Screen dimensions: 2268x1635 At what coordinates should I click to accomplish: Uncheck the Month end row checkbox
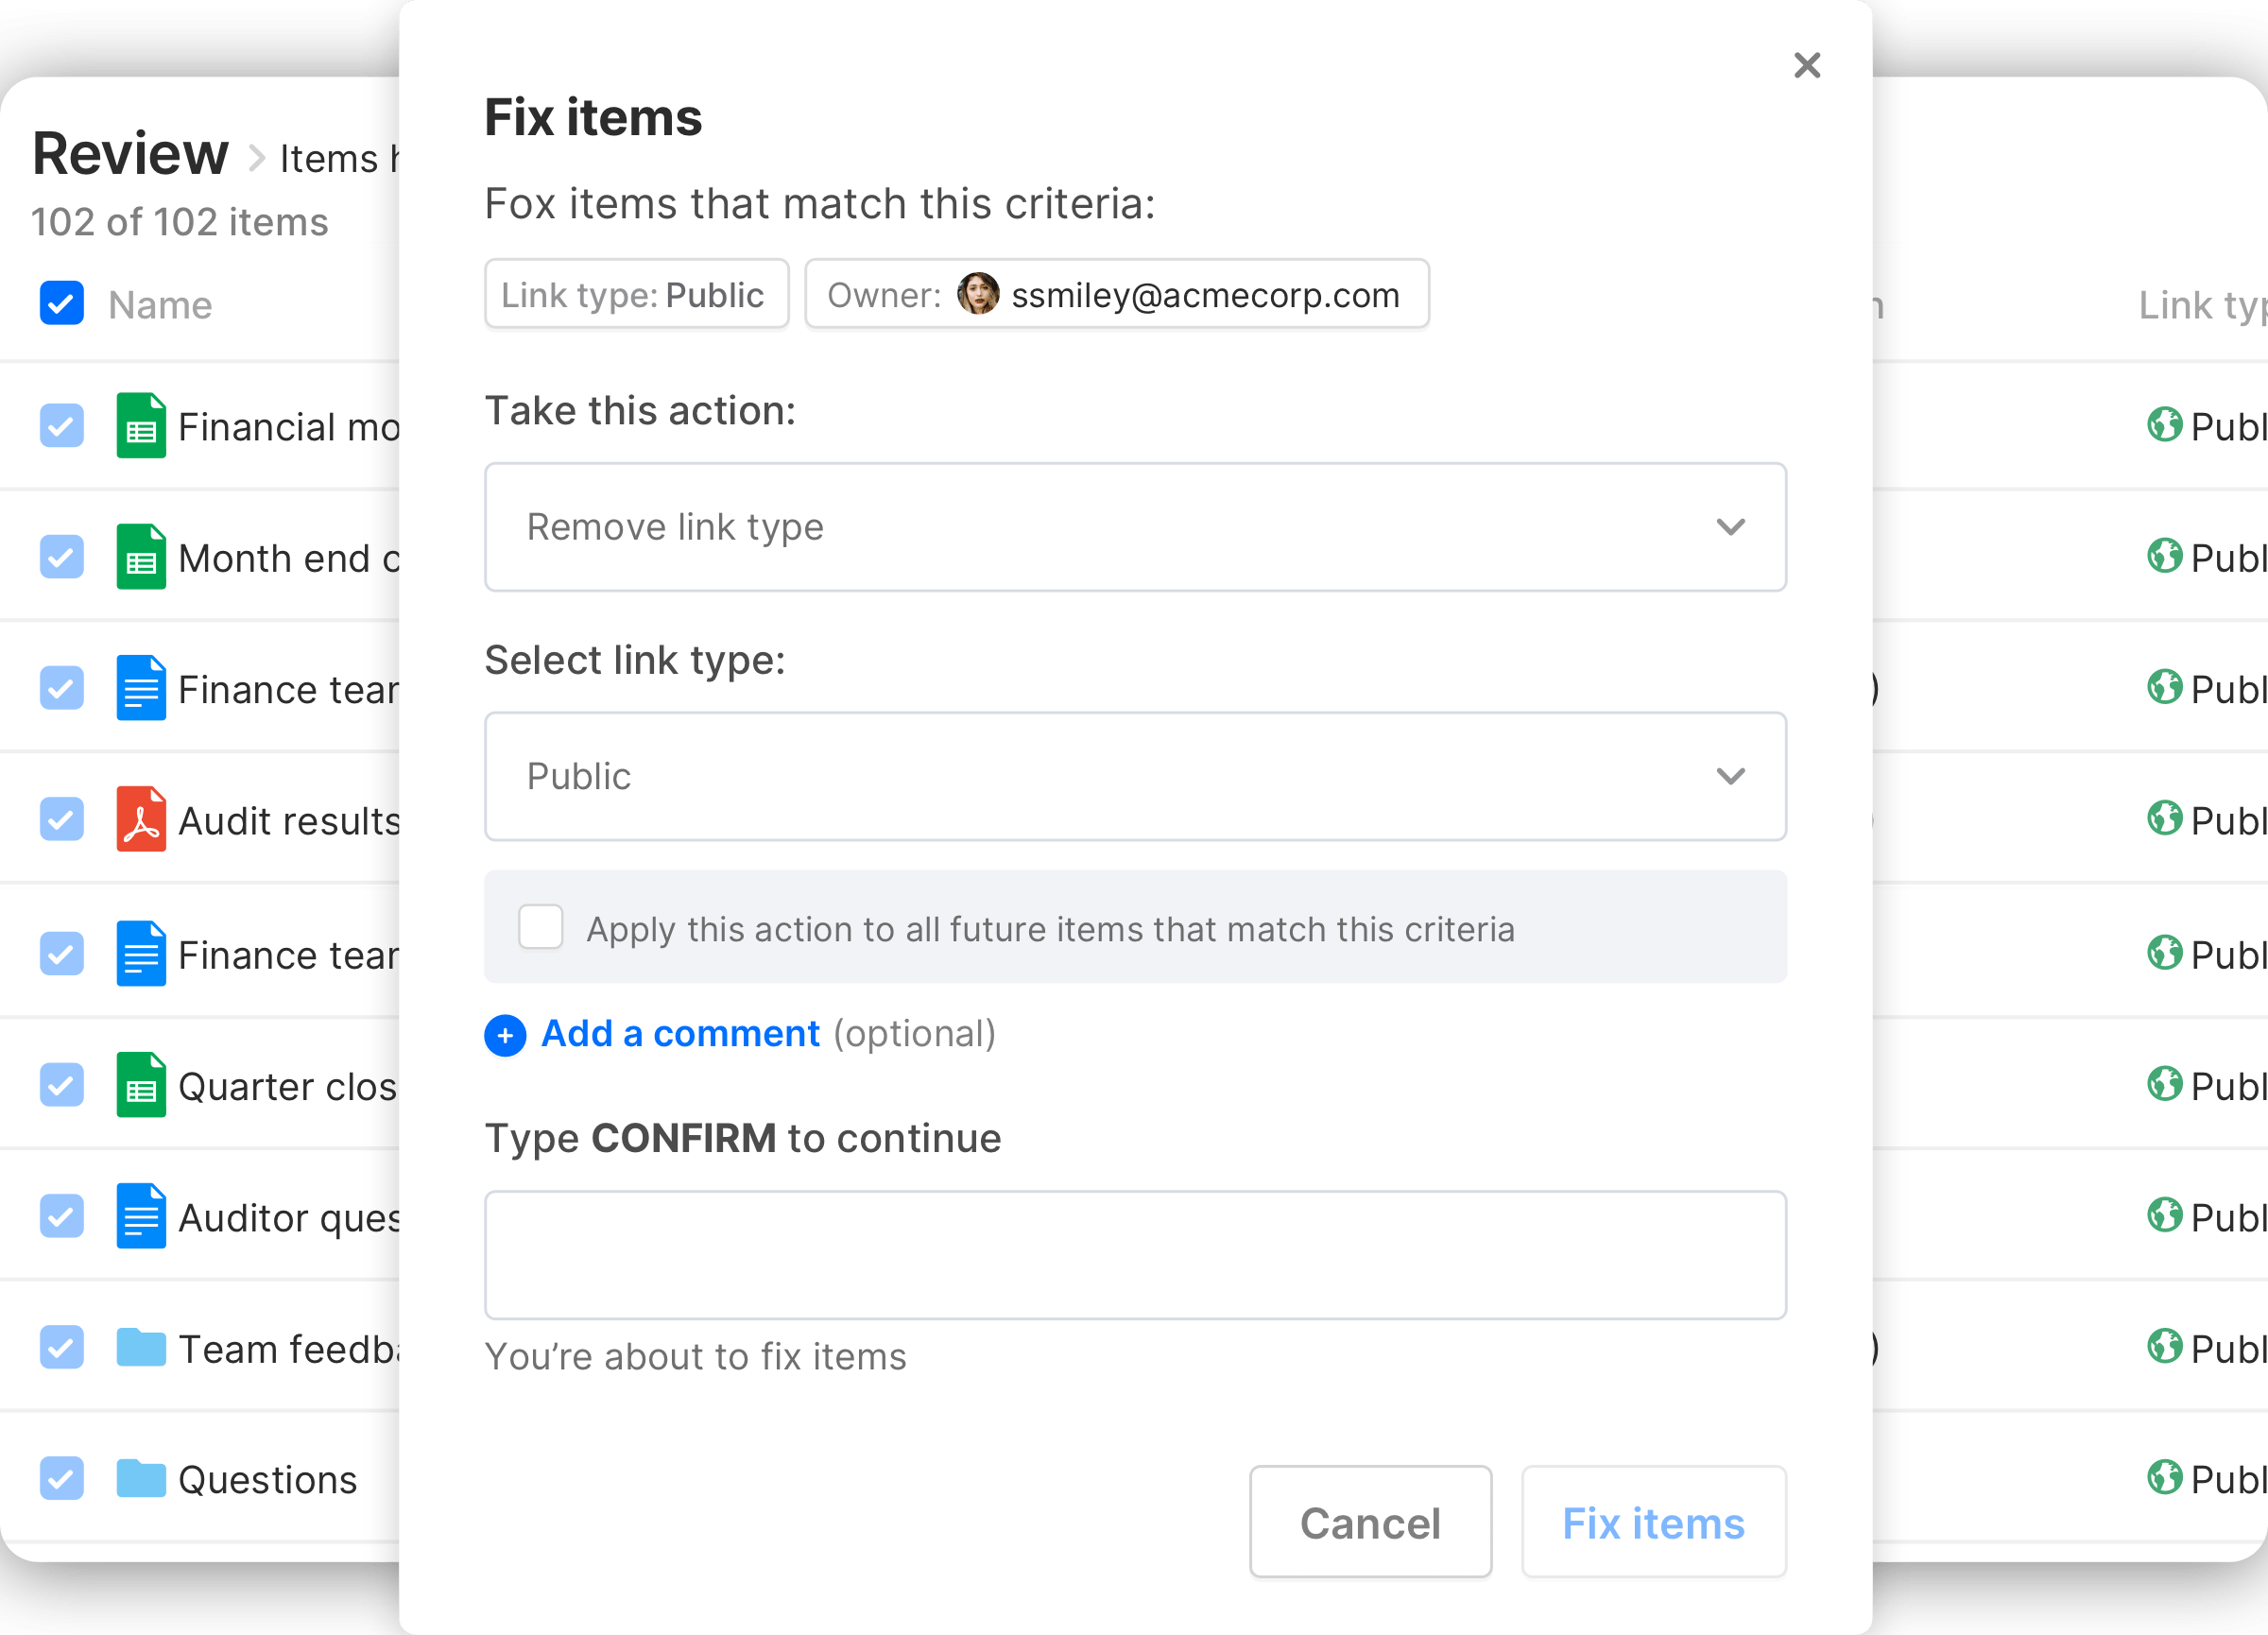tap(62, 557)
